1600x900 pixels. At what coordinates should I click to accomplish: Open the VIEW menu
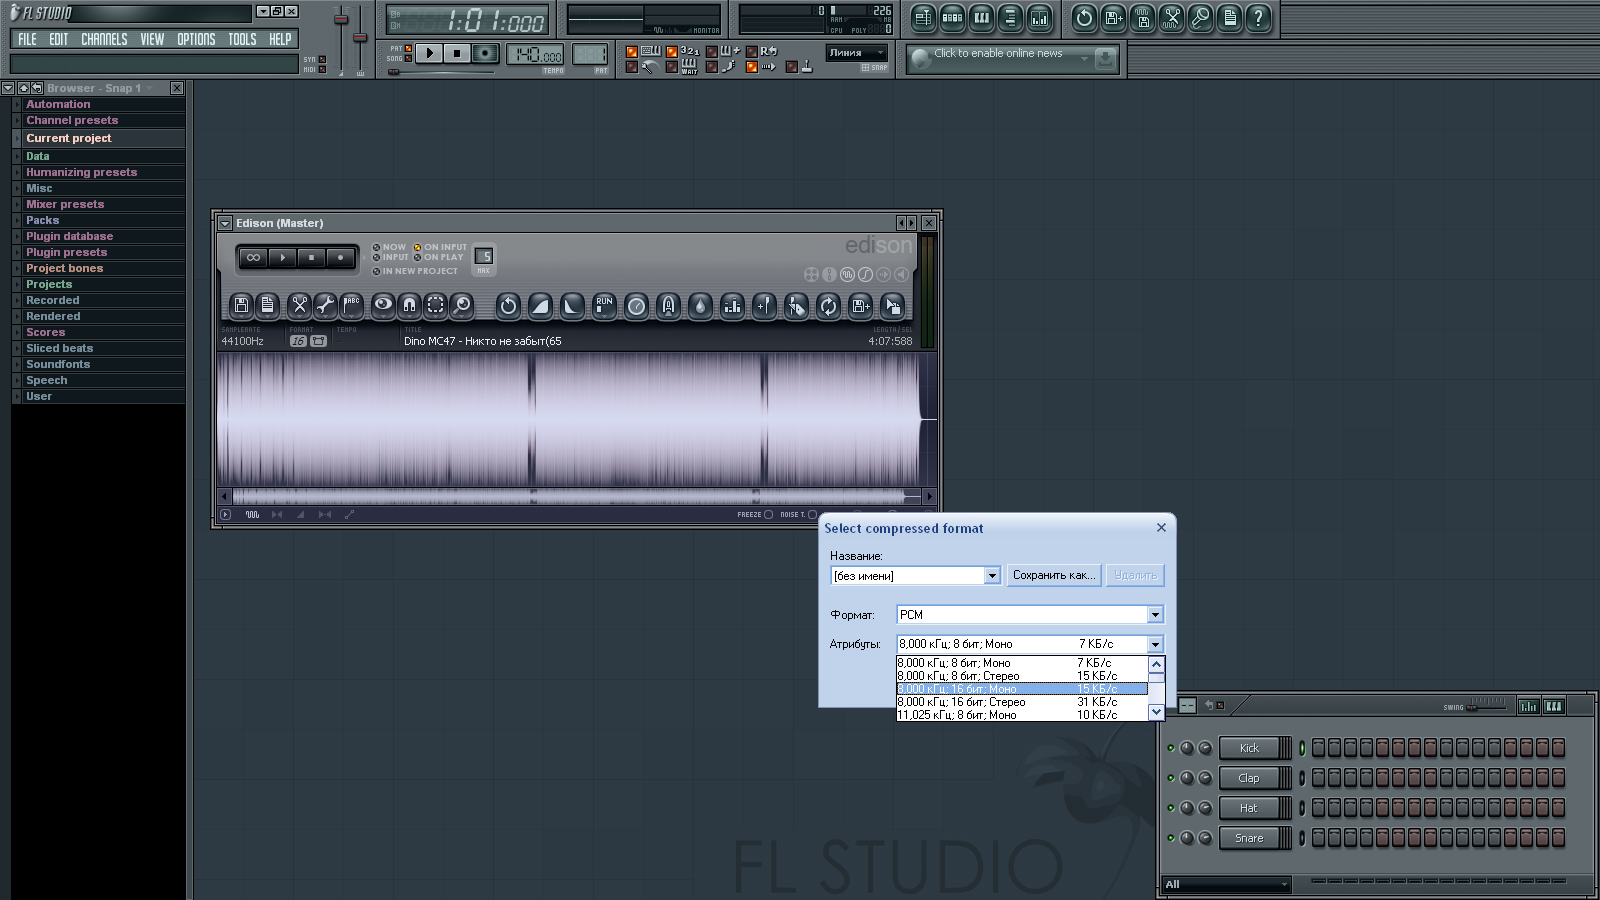coord(152,39)
